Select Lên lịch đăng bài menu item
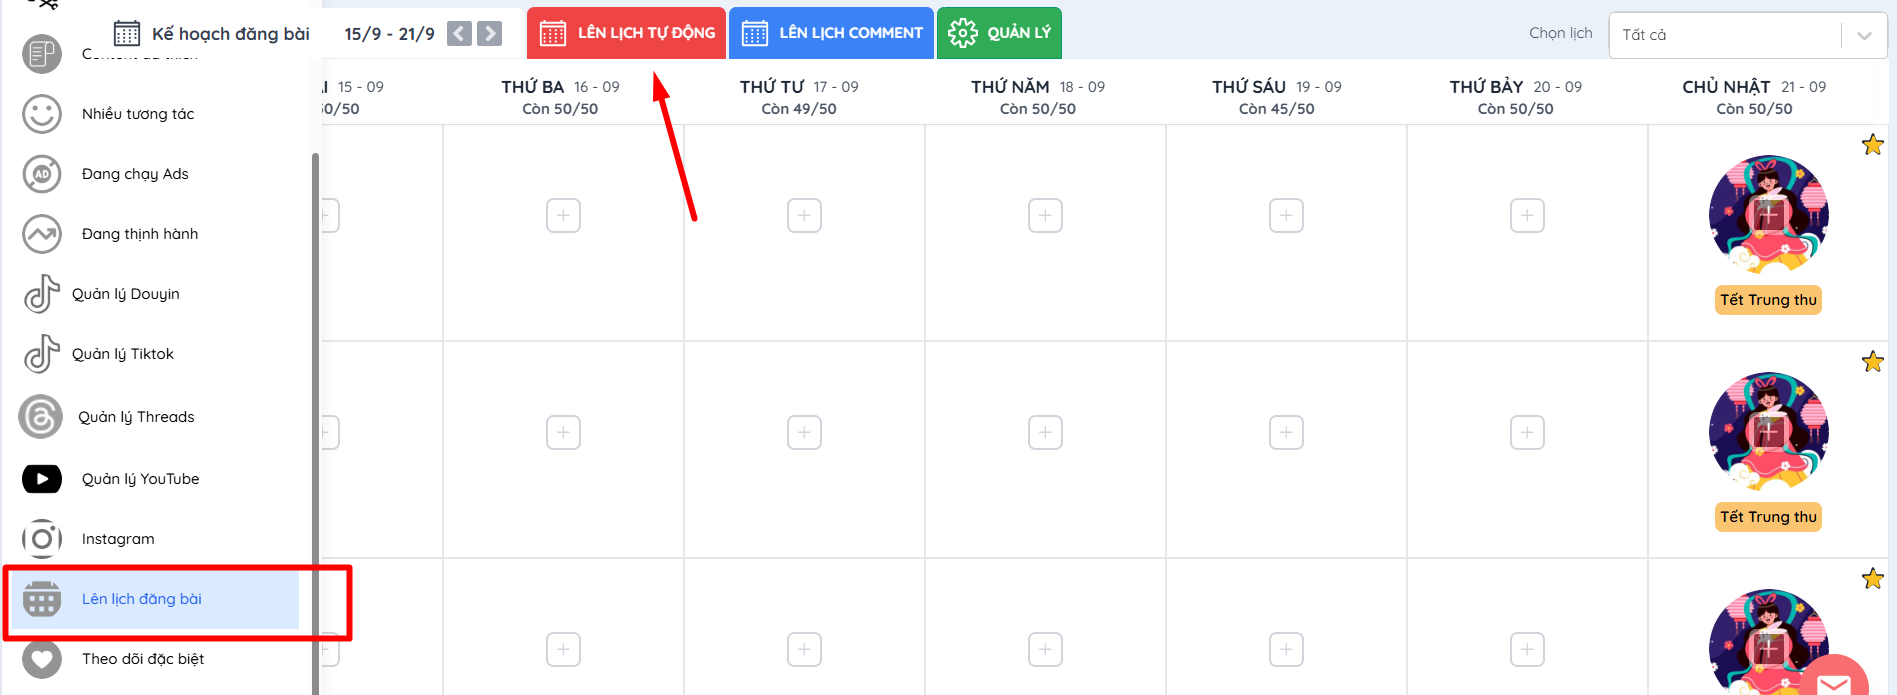Image resolution: width=1897 pixels, height=695 pixels. pos(142,599)
